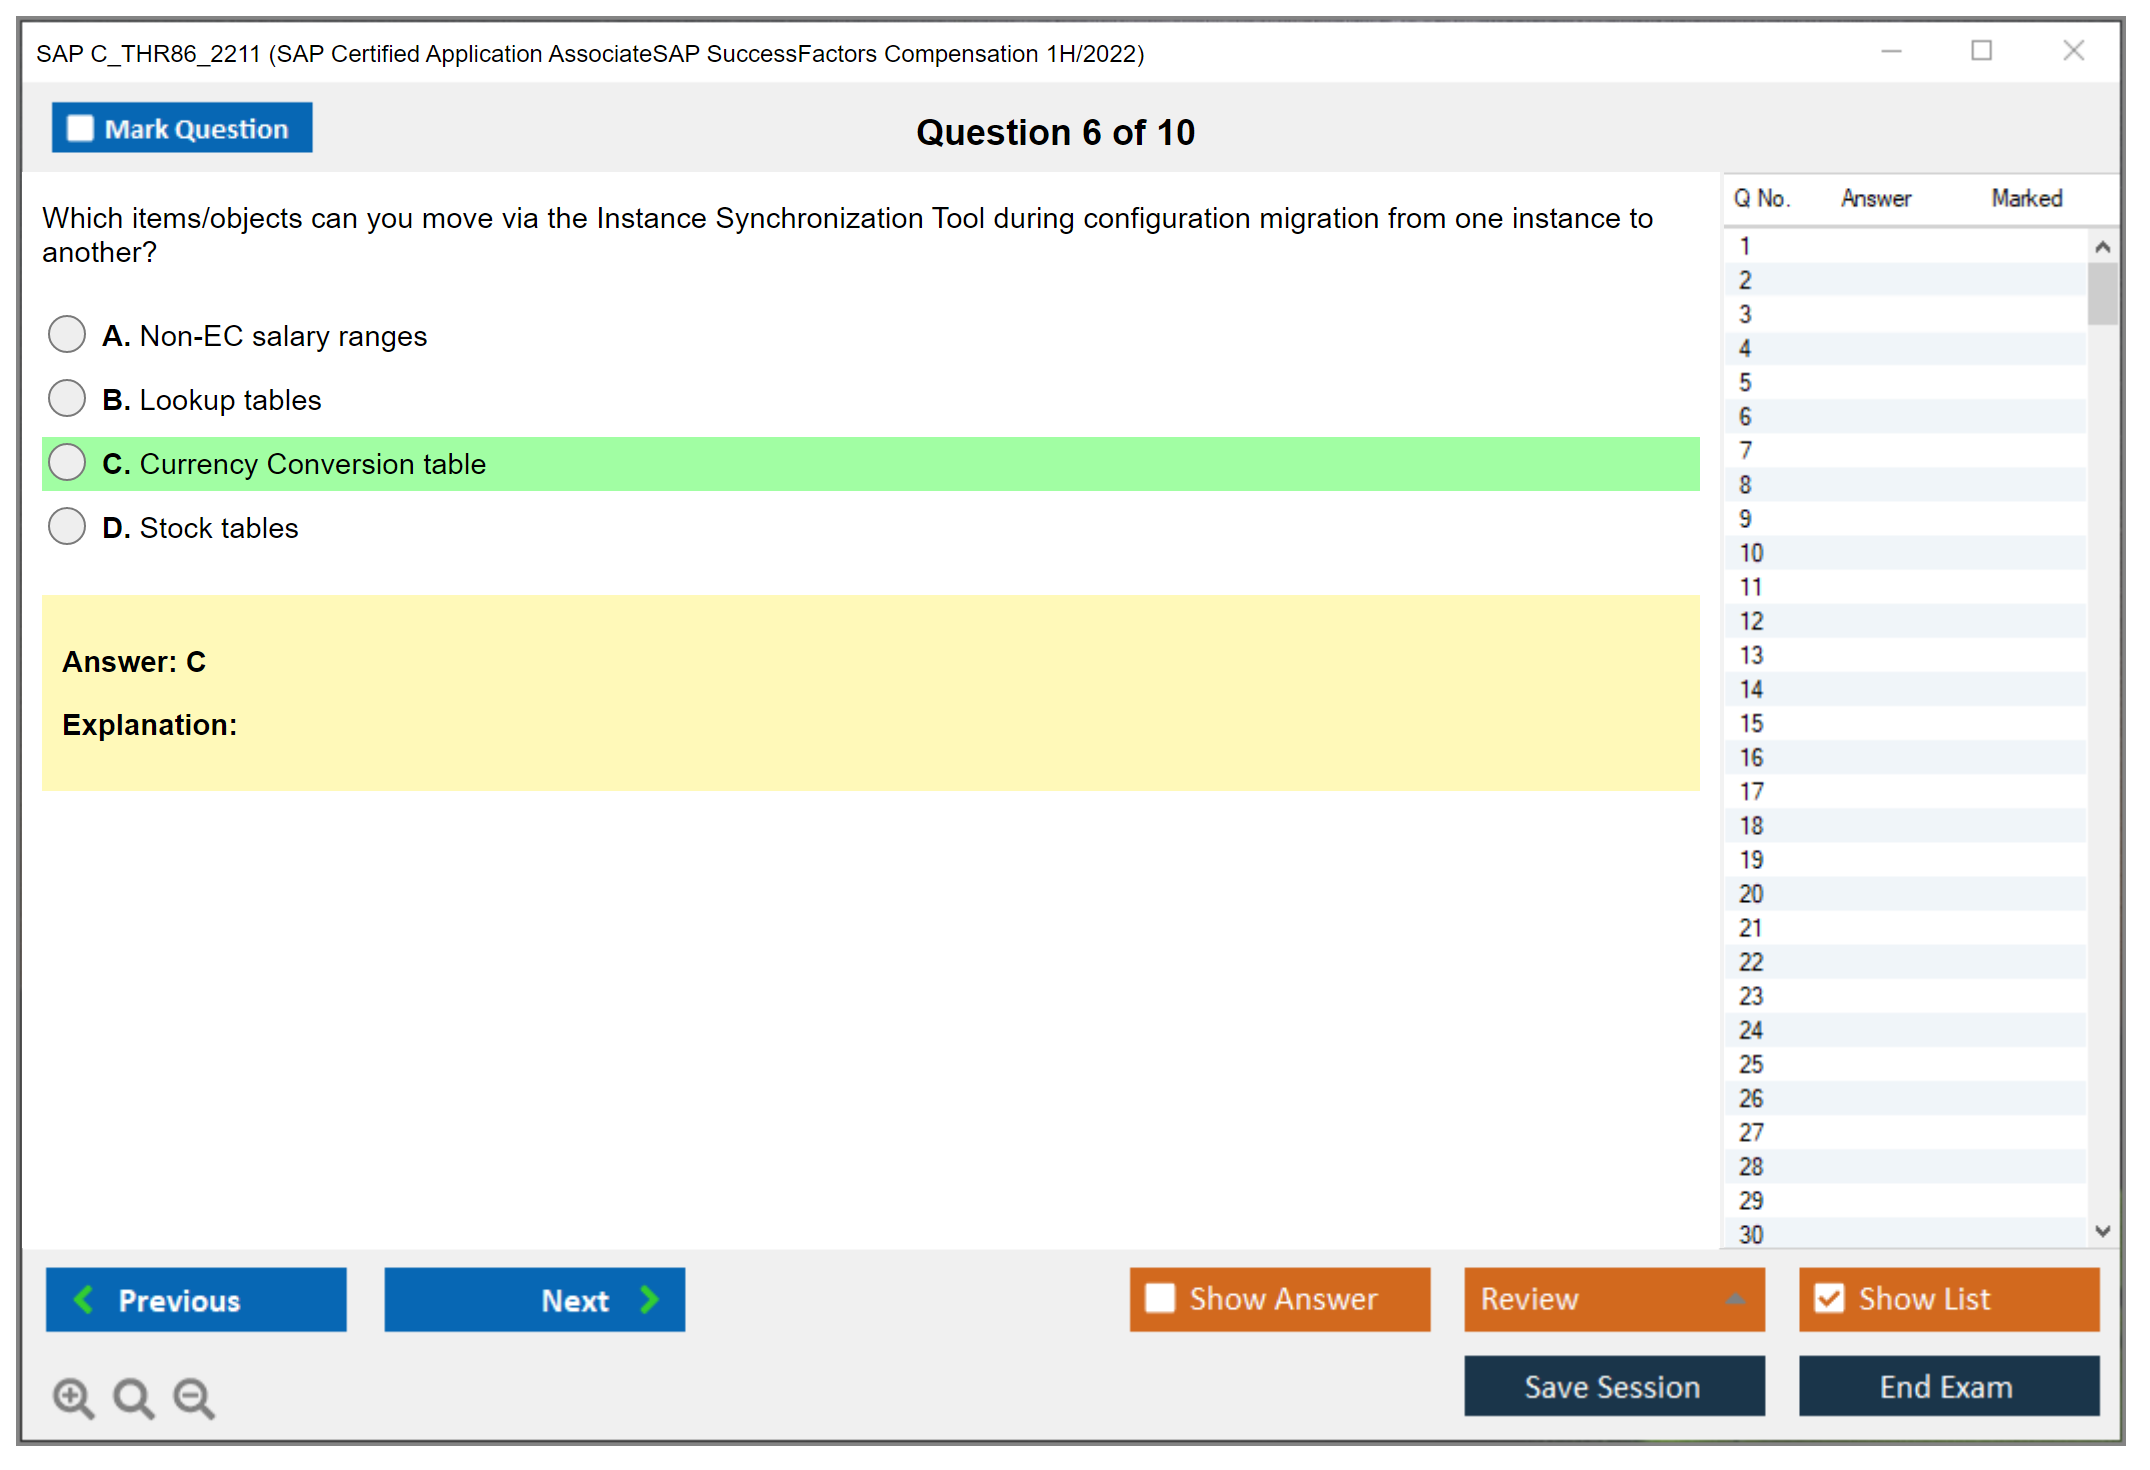
Task: Open question 25 from the list
Action: click(1751, 1064)
